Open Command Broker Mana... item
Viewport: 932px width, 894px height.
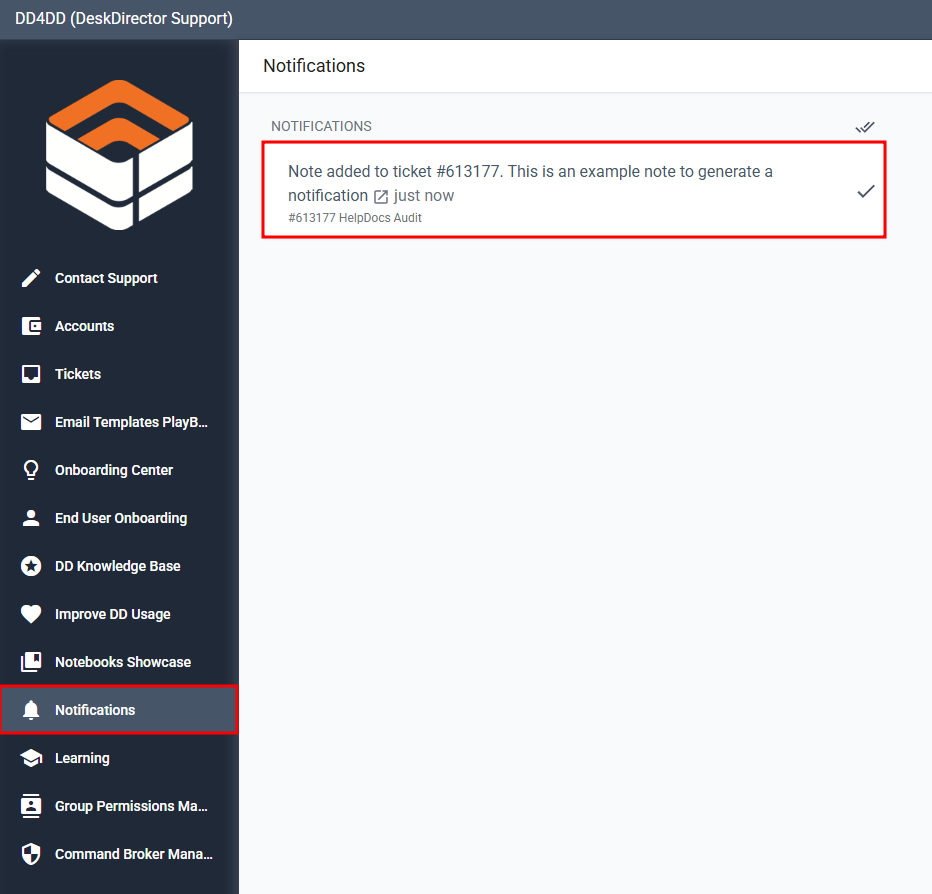coord(119,854)
